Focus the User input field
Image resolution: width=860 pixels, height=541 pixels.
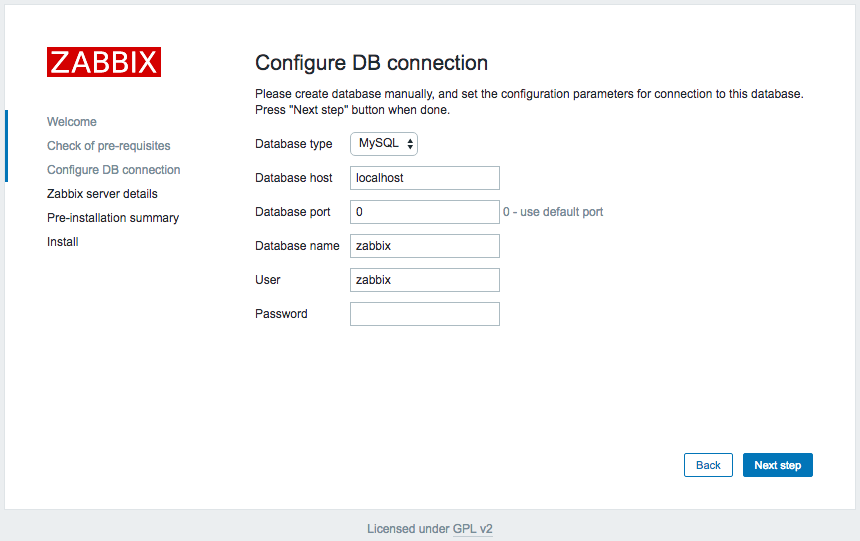coord(425,280)
